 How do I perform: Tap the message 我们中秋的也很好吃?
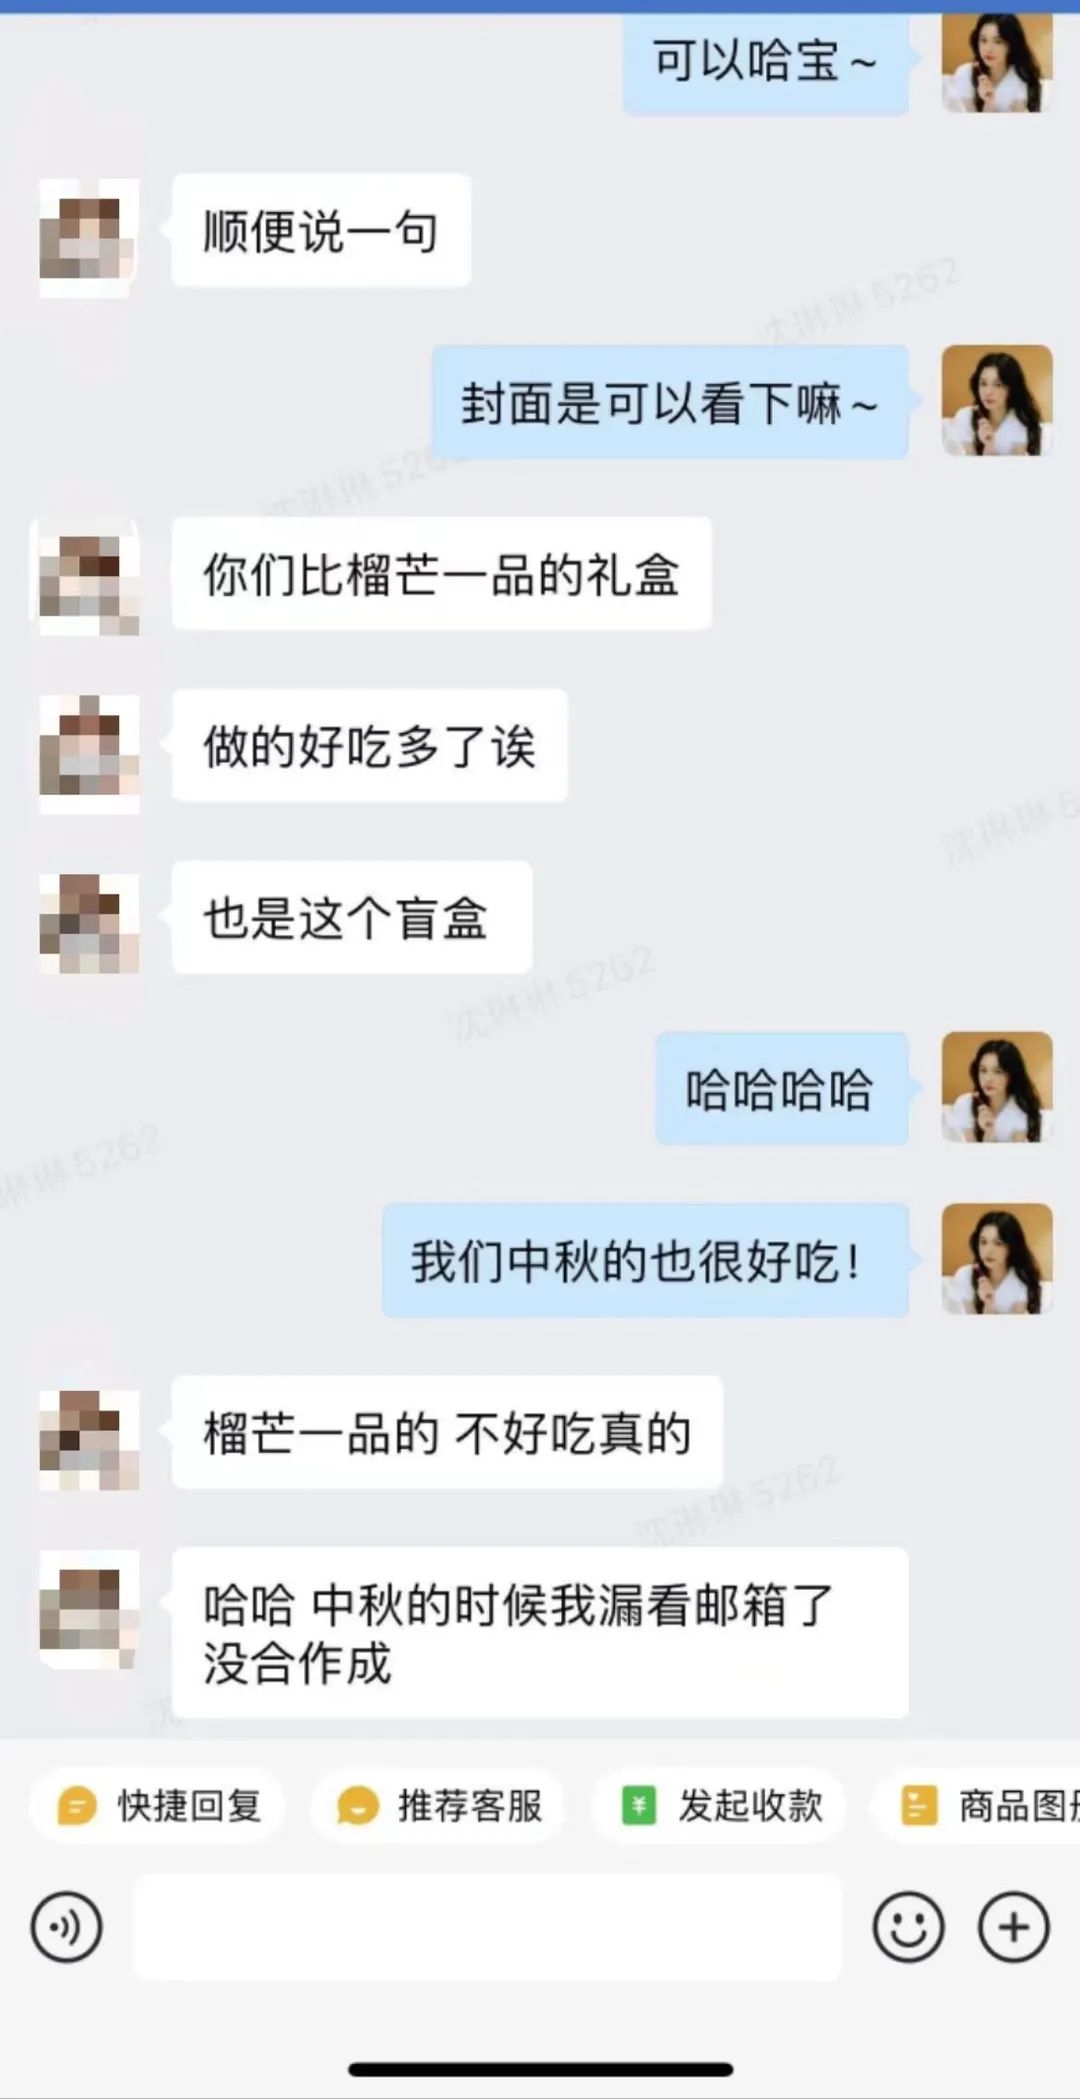pyautogui.click(x=645, y=1260)
